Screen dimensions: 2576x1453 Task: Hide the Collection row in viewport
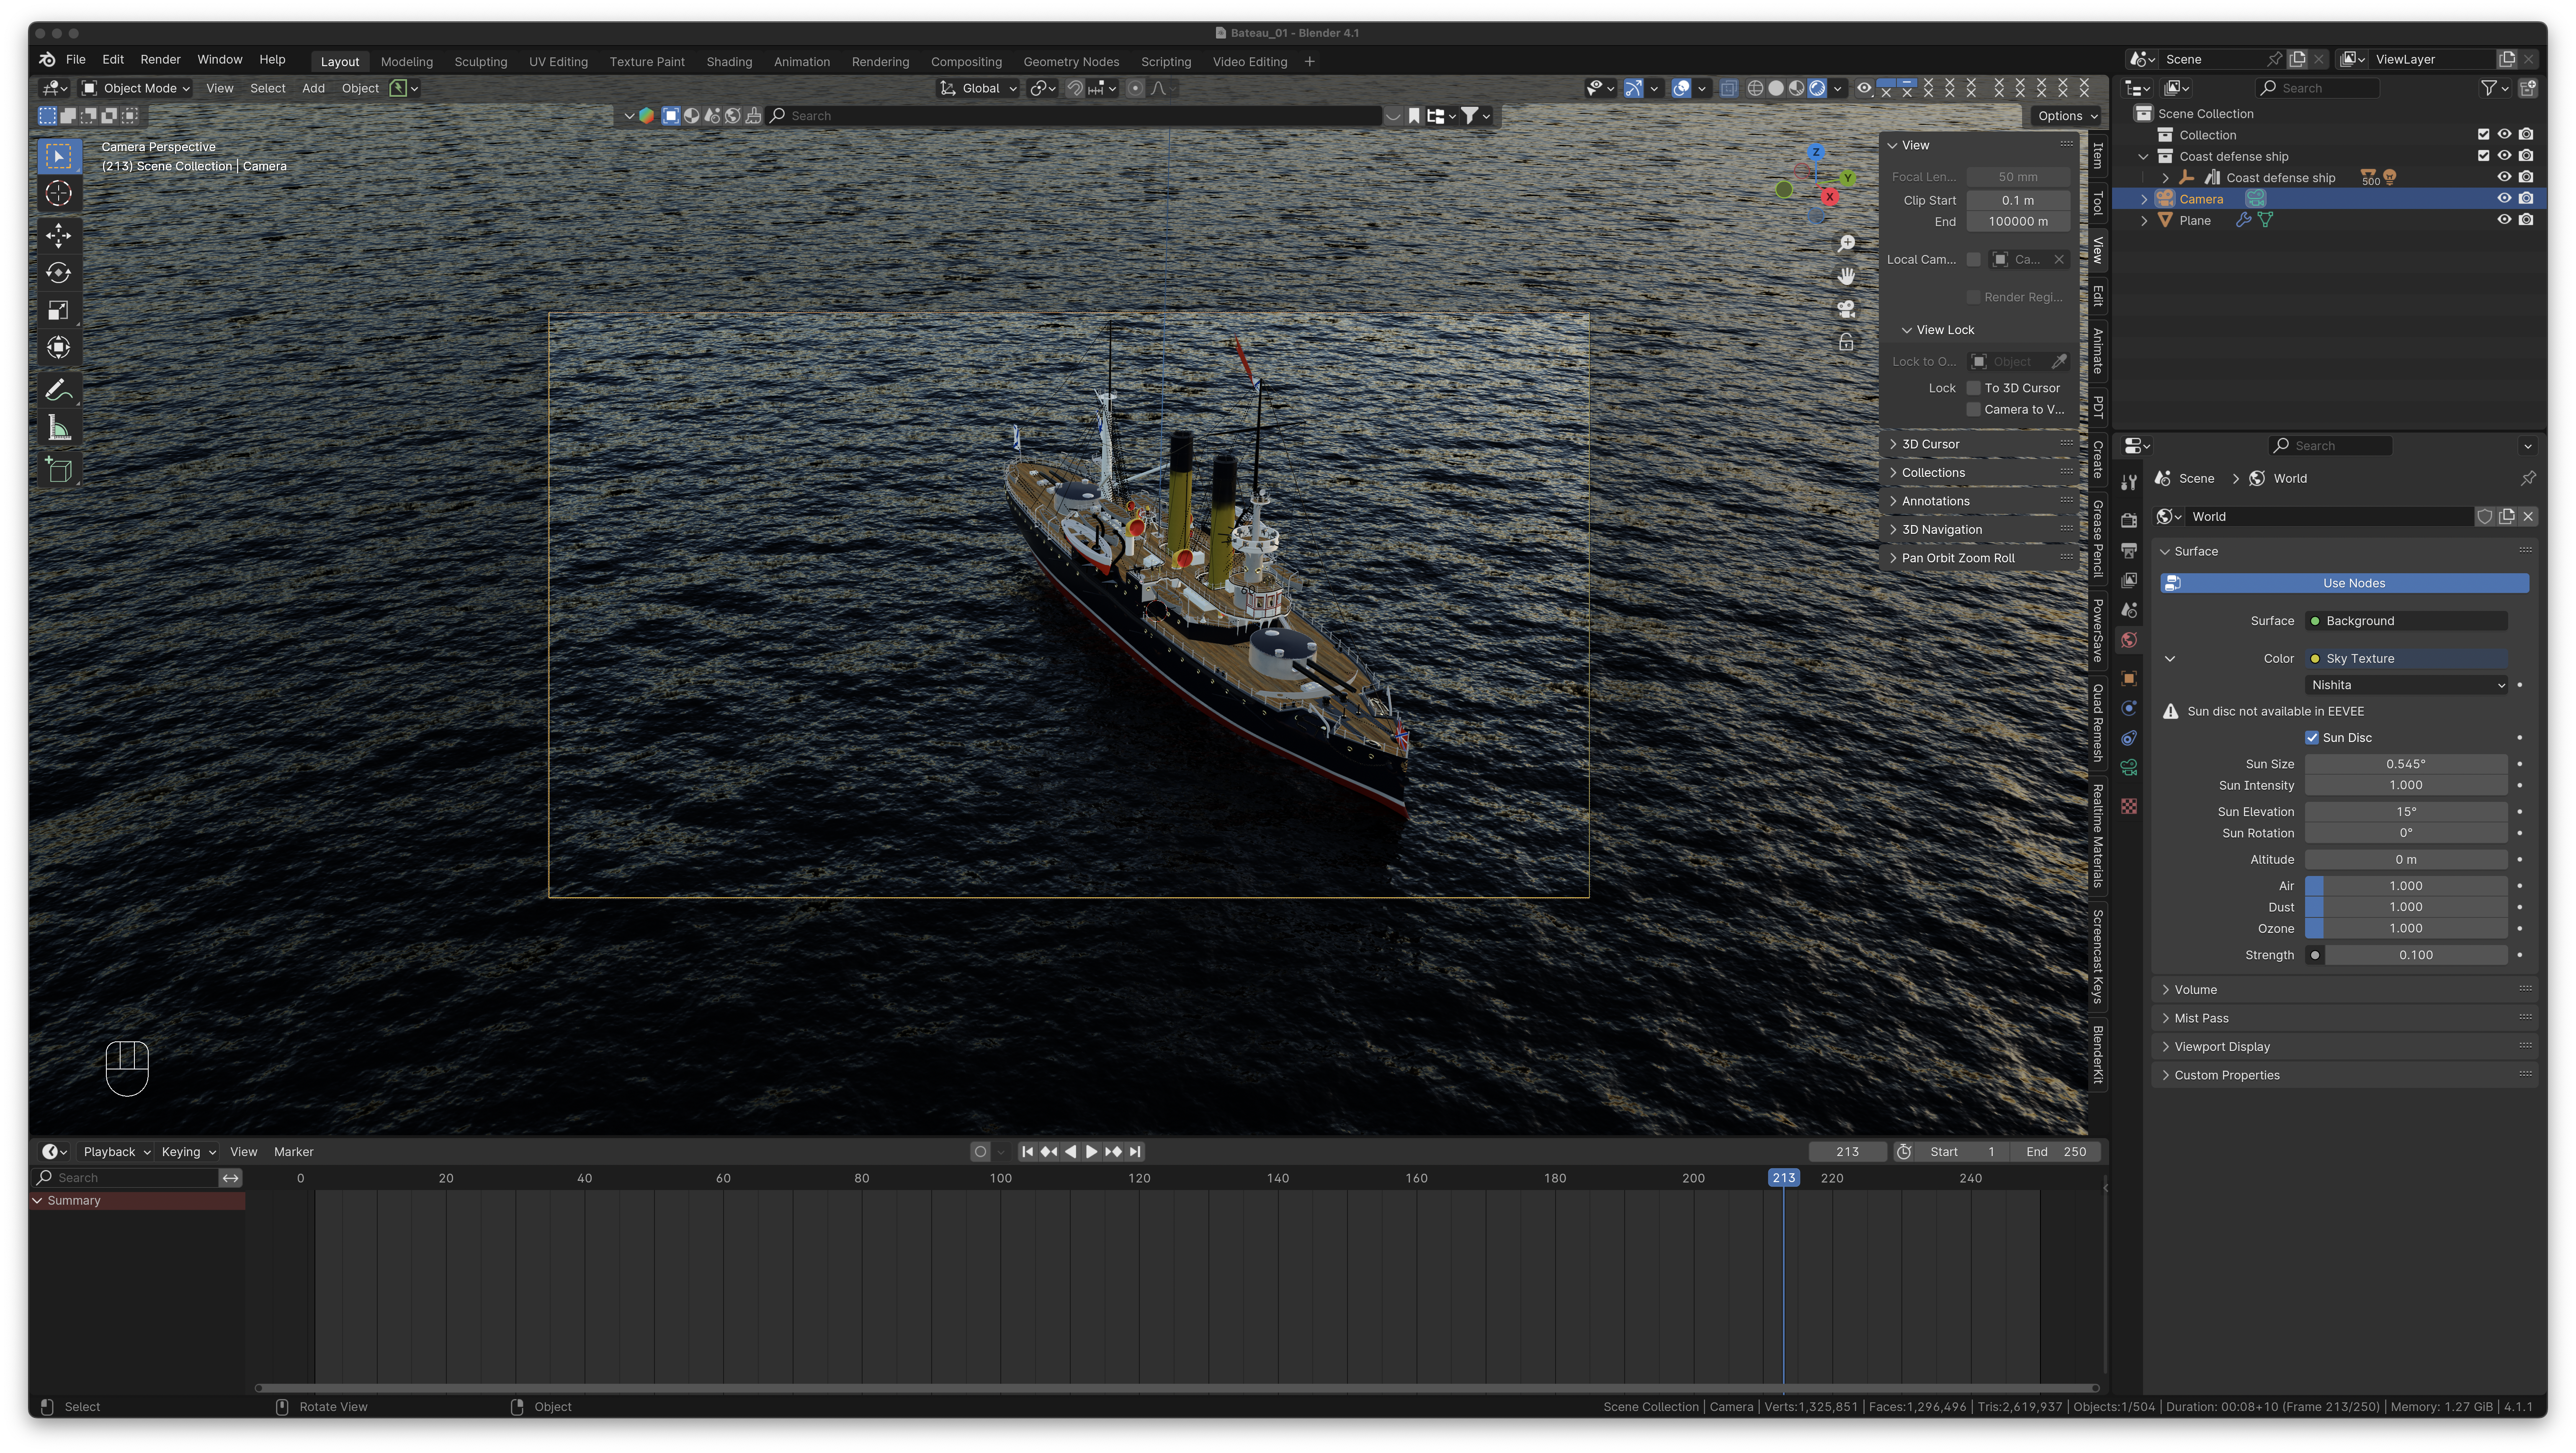[2504, 135]
